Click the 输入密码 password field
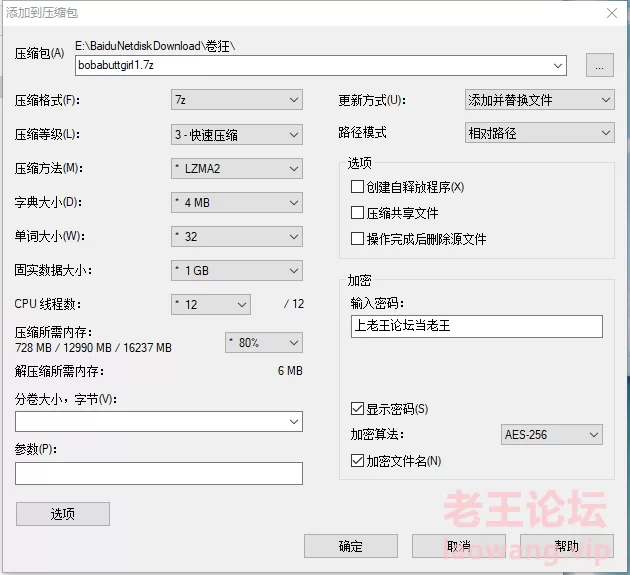 [477, 326]
